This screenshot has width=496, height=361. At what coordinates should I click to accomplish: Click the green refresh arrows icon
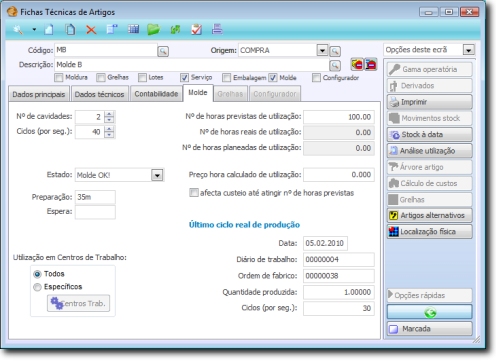click(x=175, y=30)
